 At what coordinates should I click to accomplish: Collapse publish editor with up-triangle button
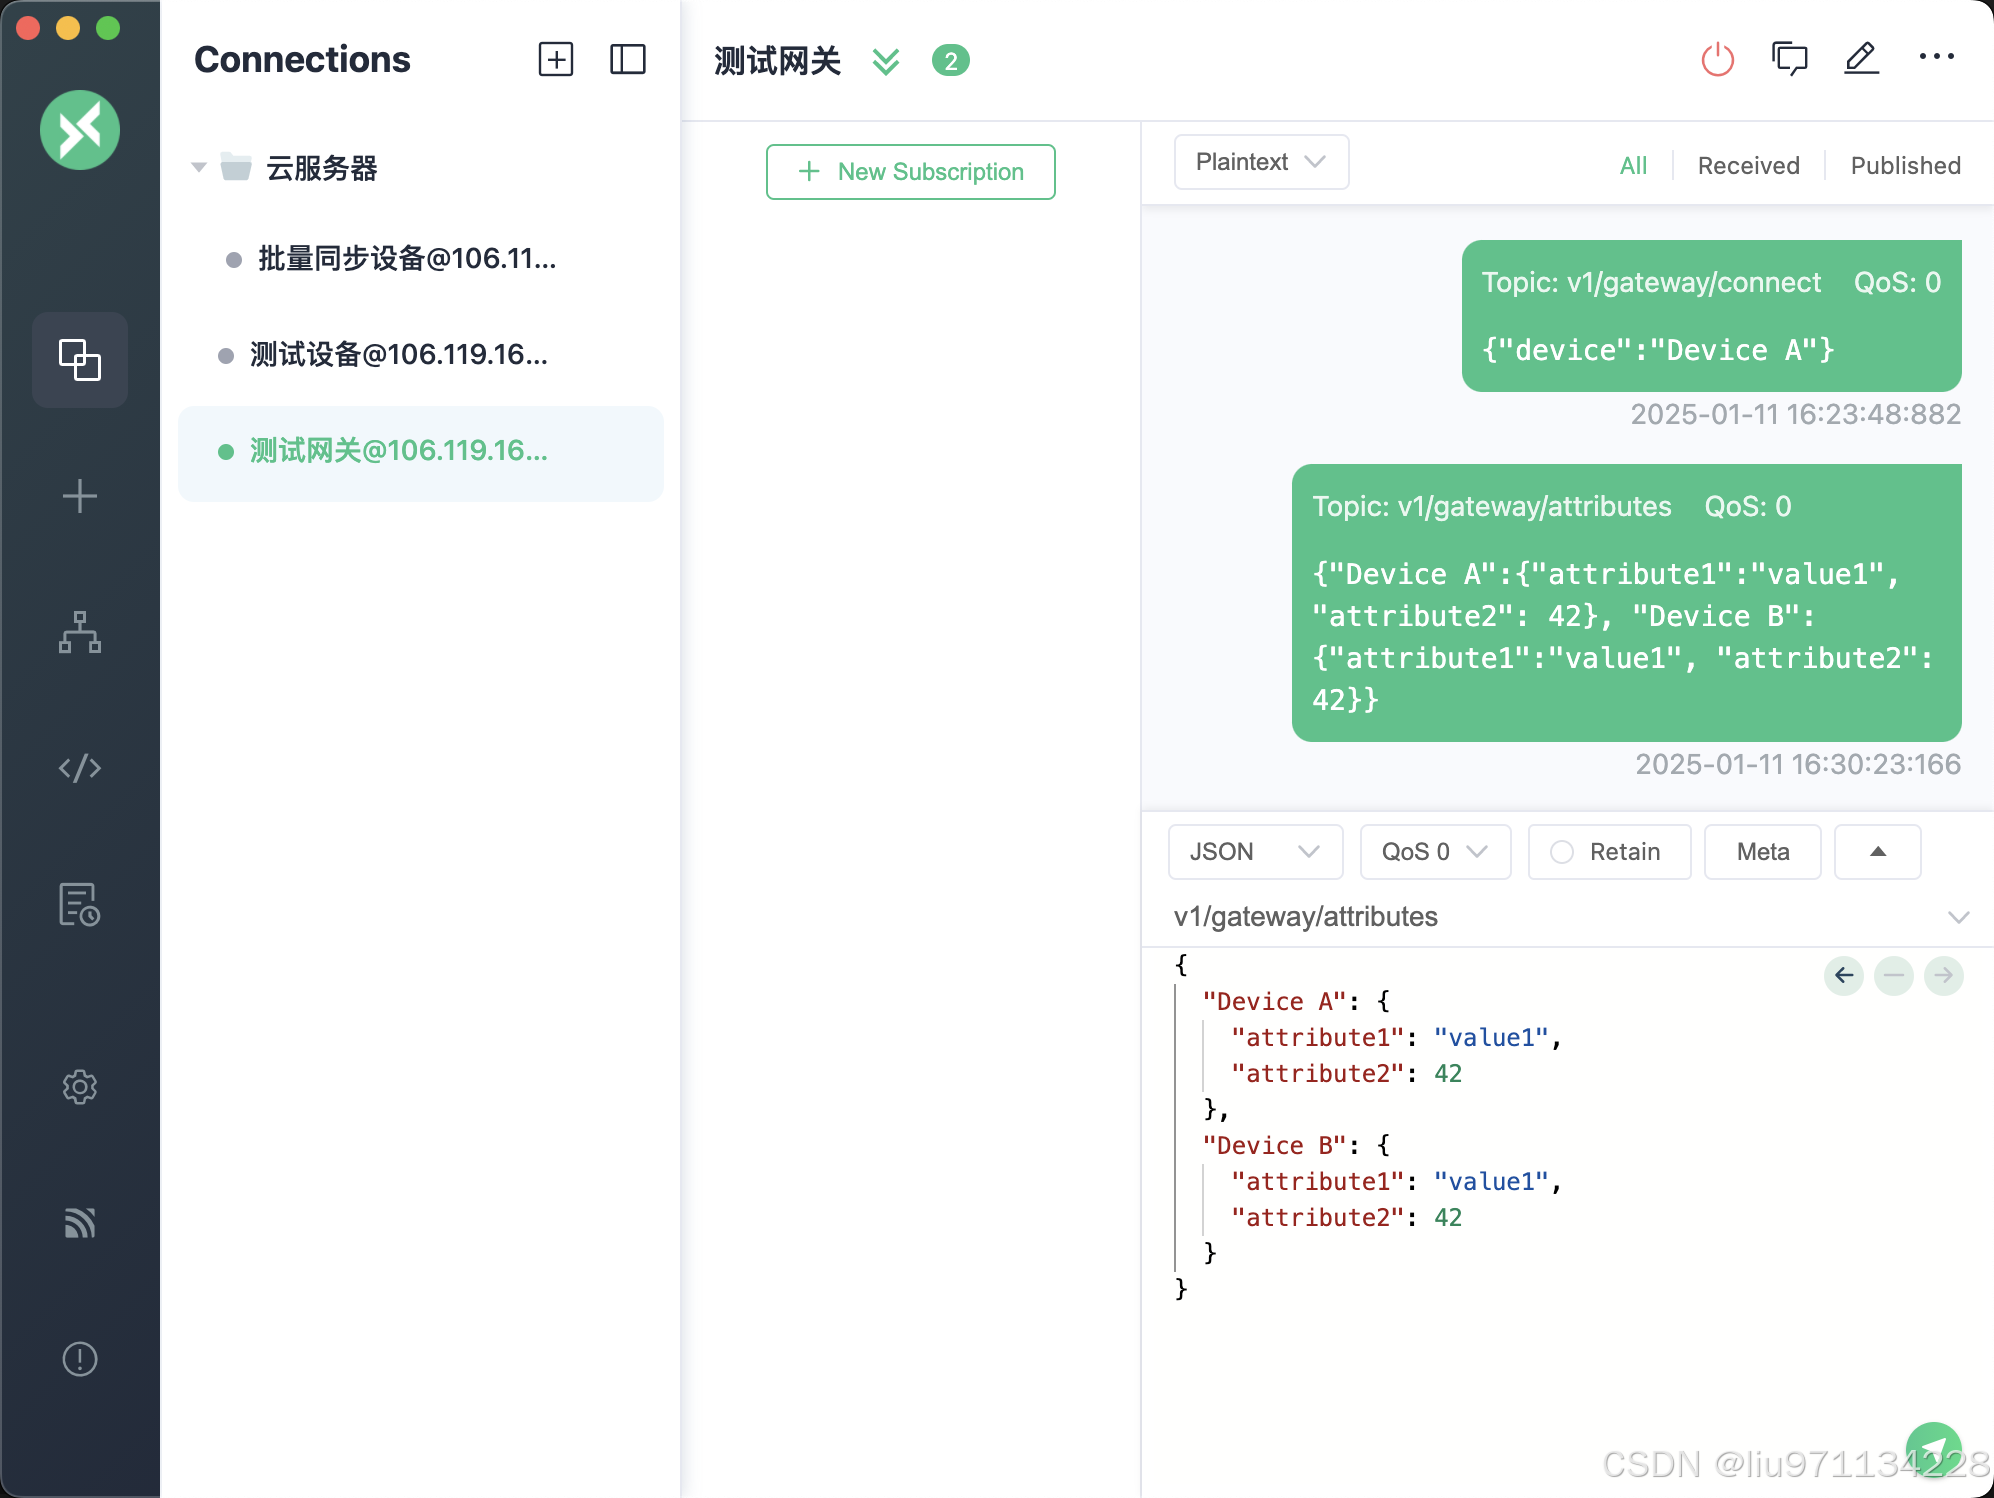[1877, 852]
